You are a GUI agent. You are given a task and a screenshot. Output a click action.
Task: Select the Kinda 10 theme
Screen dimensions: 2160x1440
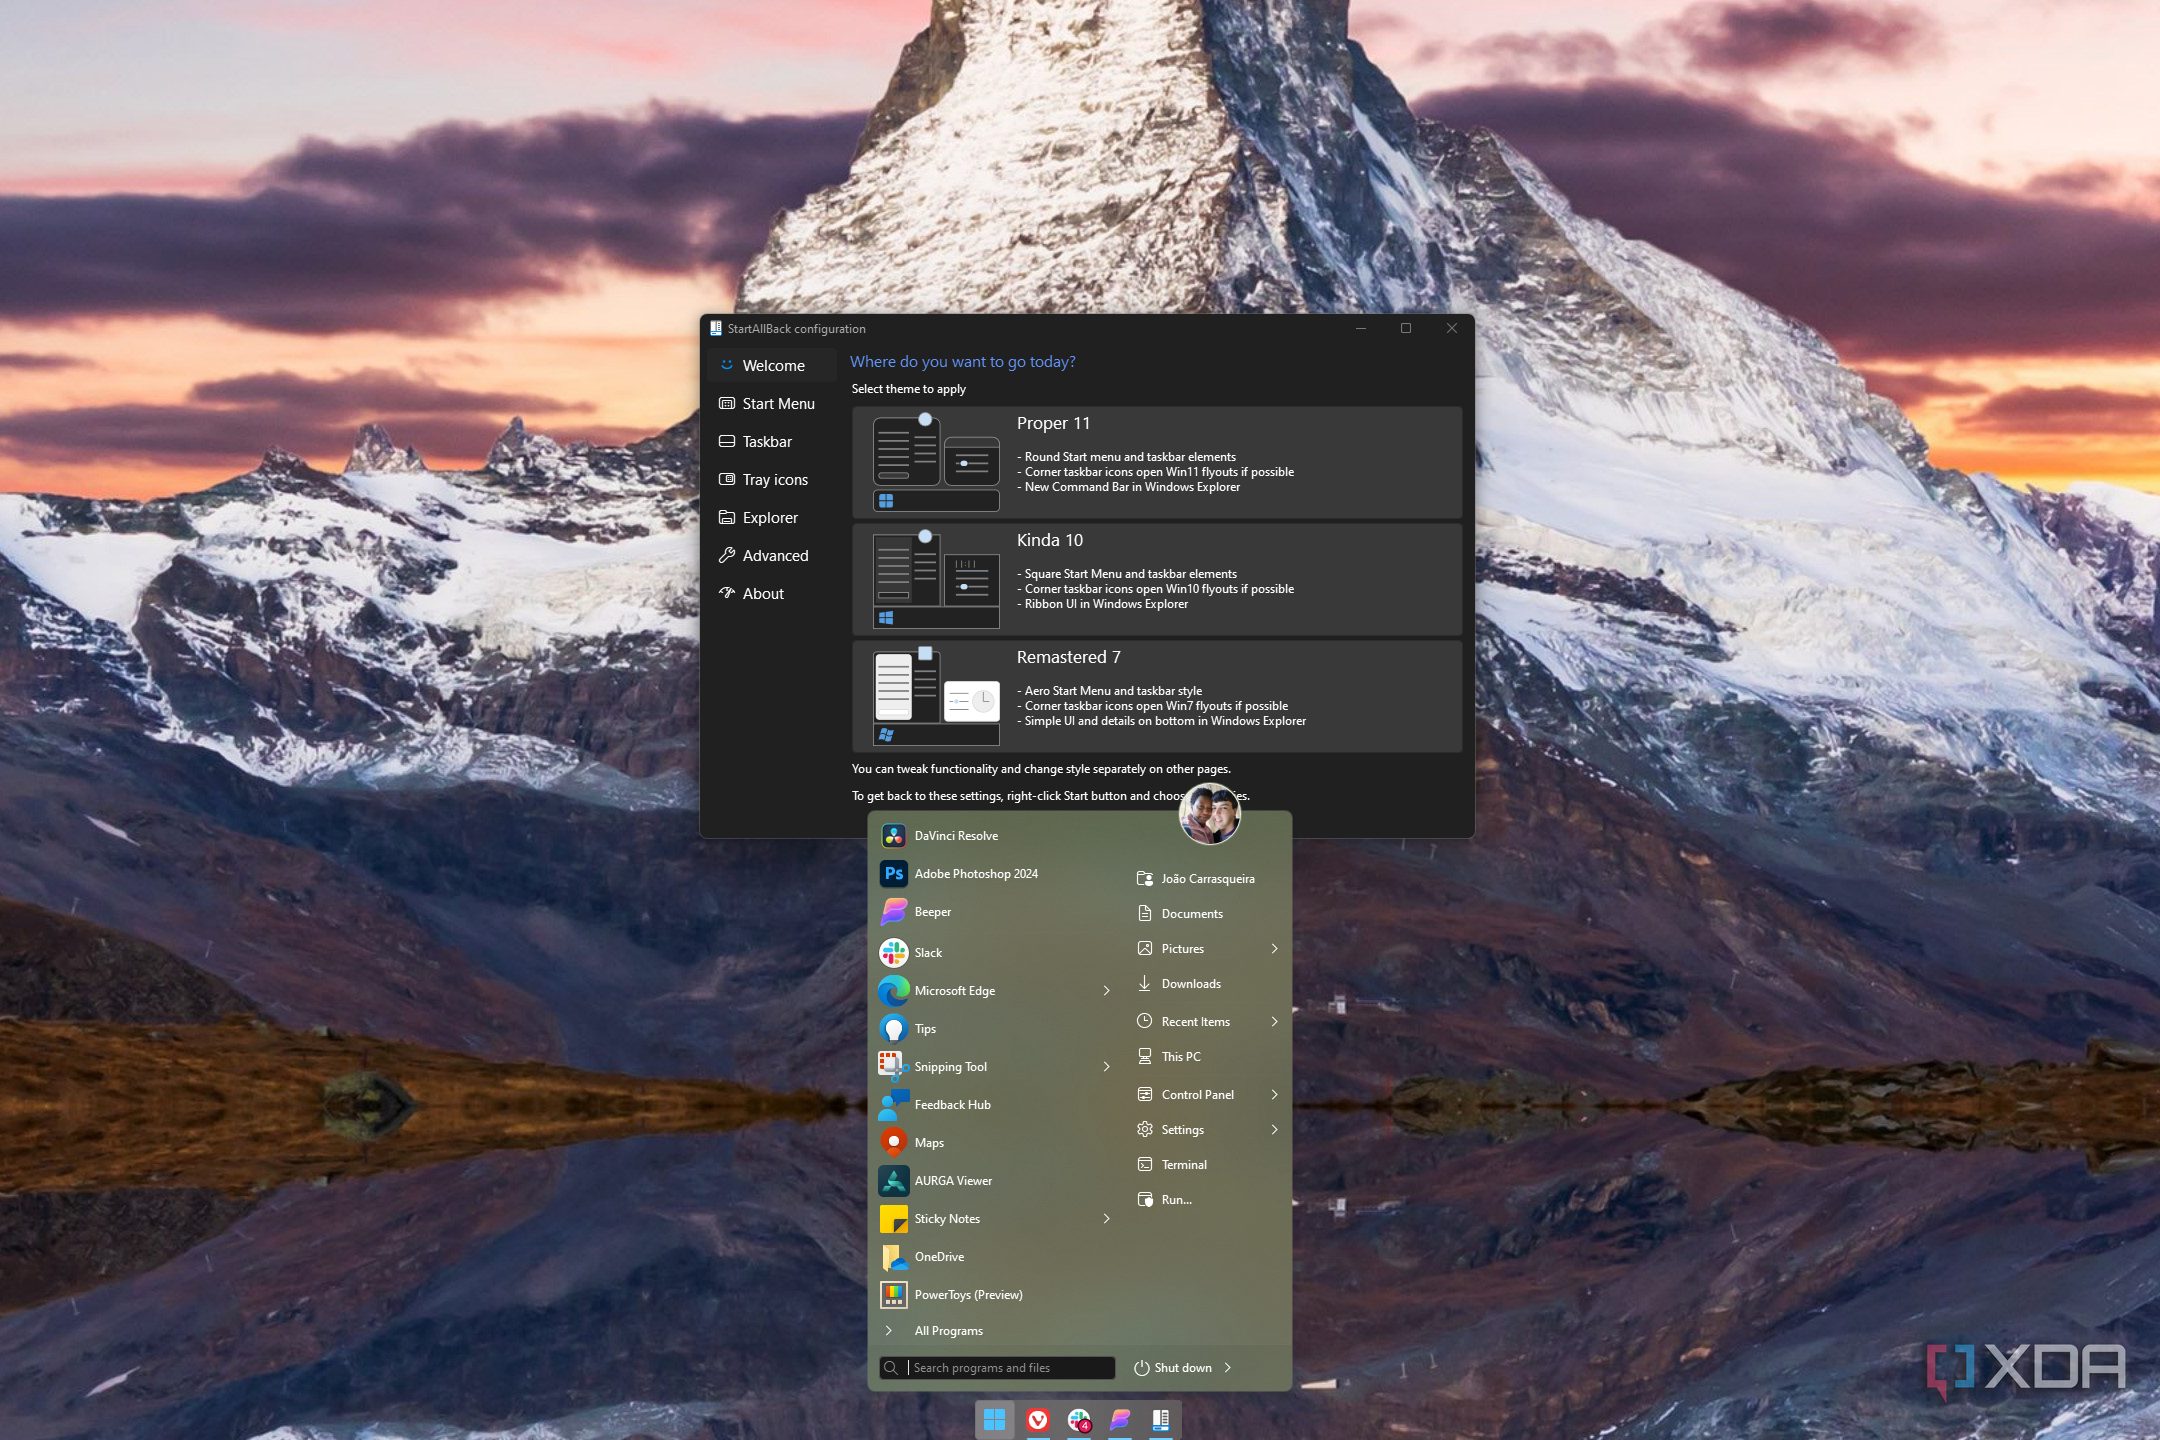[1156, 578]
